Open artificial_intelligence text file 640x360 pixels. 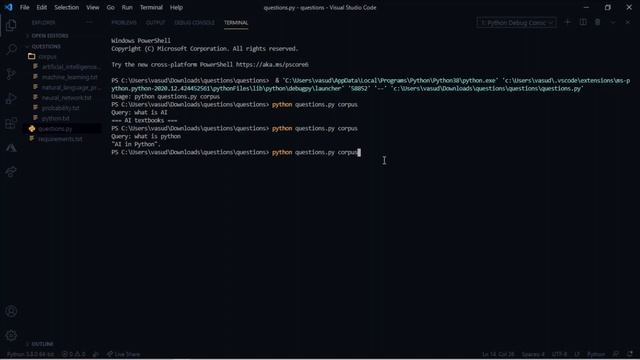[x=71, y=67]
